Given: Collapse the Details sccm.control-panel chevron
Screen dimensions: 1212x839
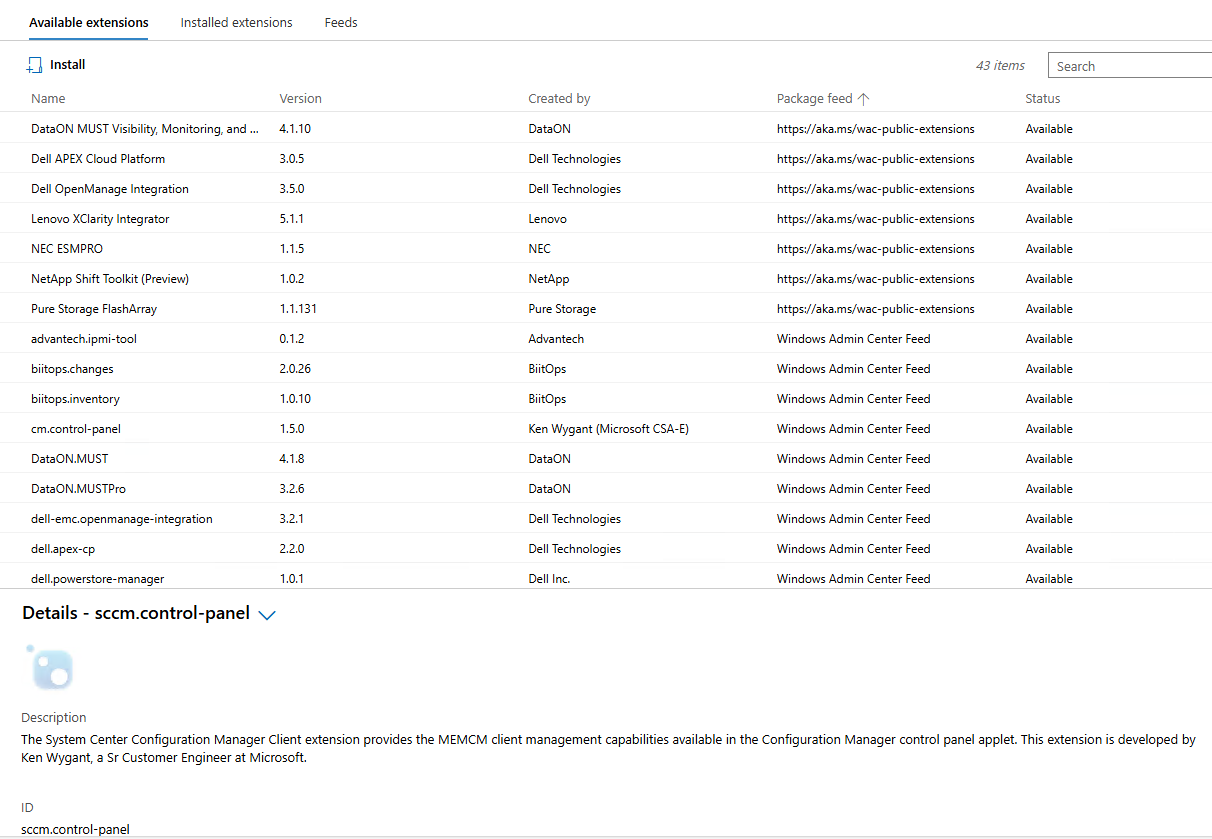Looking at the screenshot, I should click(267, 615).
